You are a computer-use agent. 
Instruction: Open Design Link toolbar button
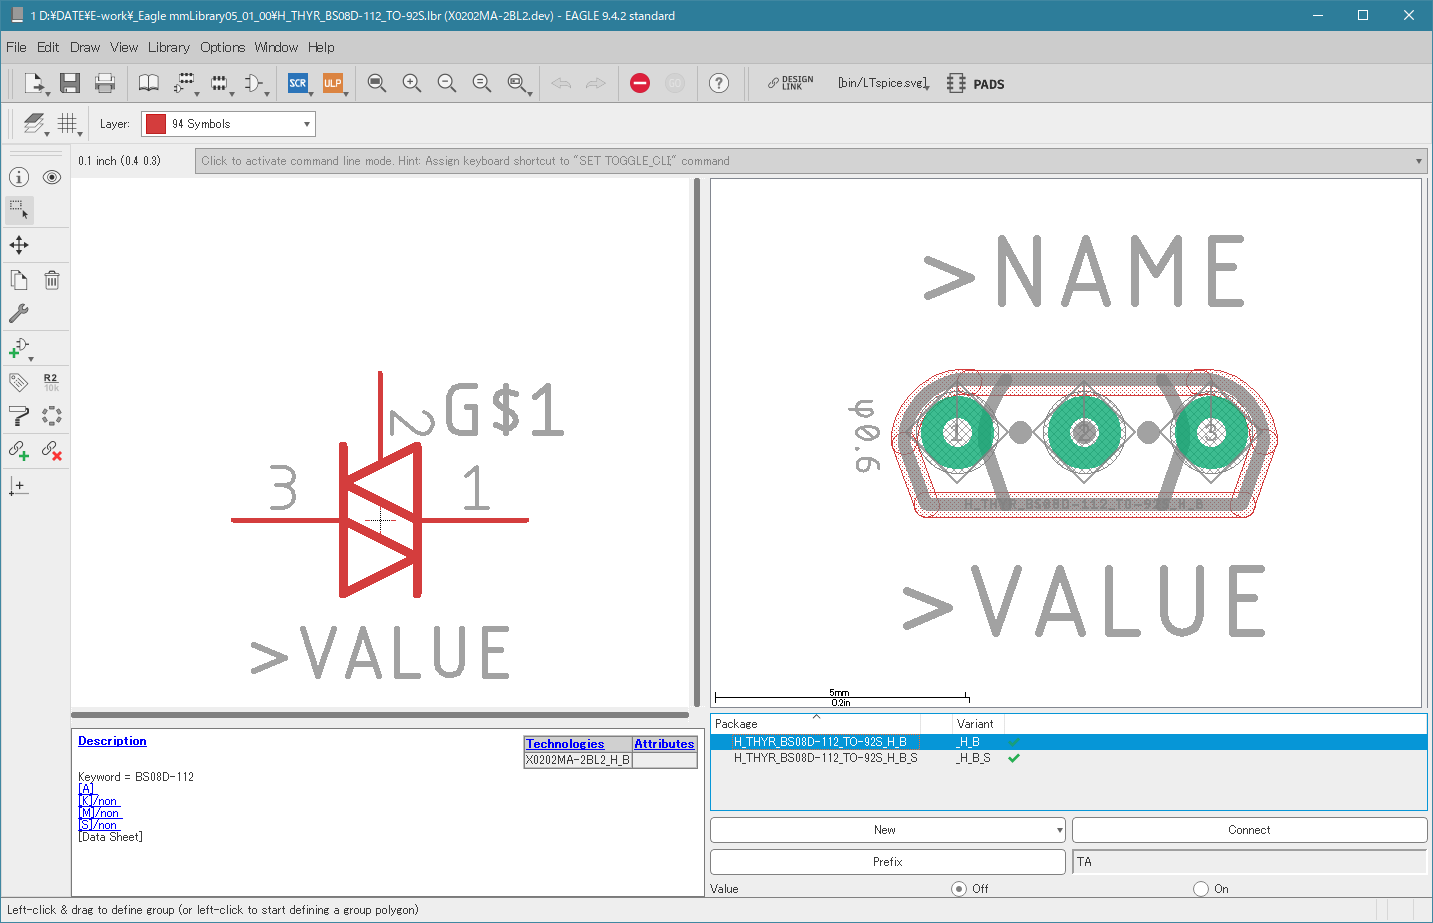tap(790, 83)
